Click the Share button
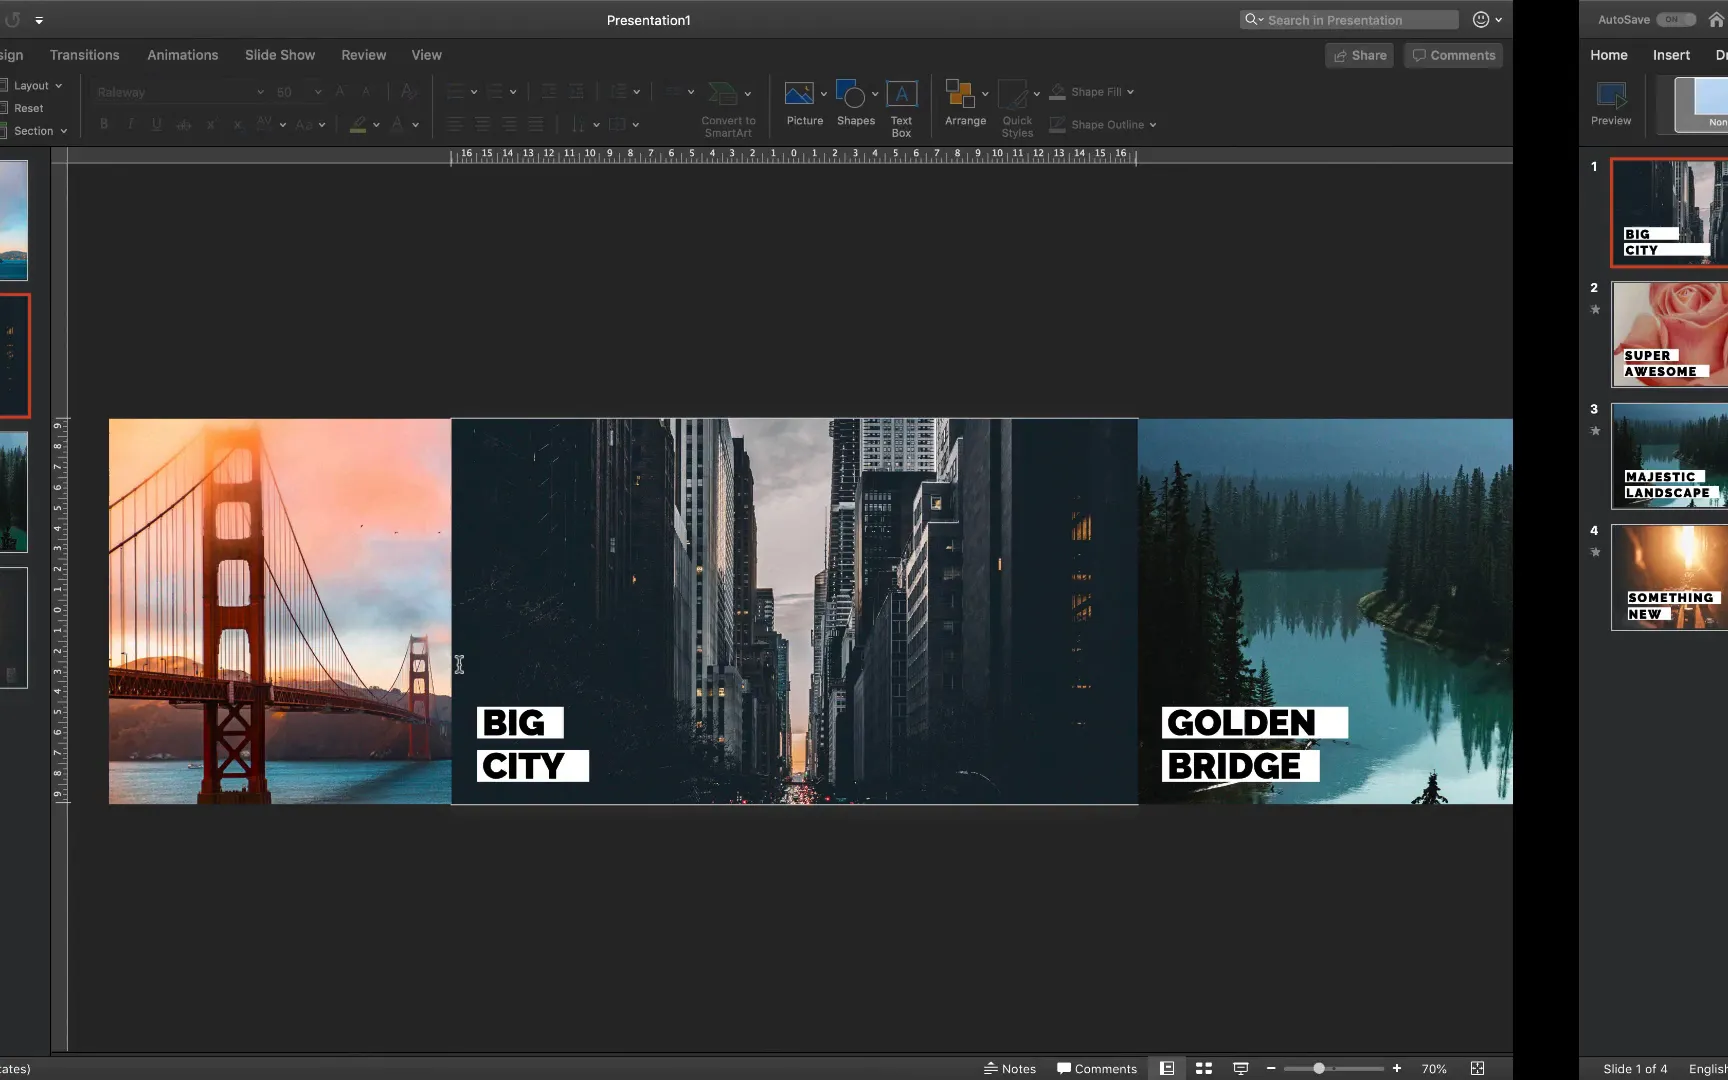This screenshot has width=1728, height=1080. tap(1359, 55)
